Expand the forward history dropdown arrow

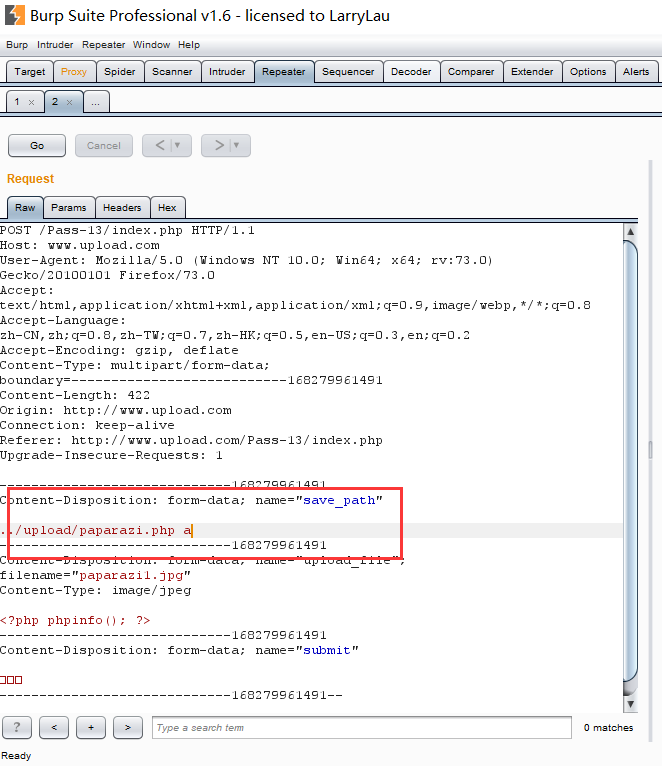[x=237, y=145]
